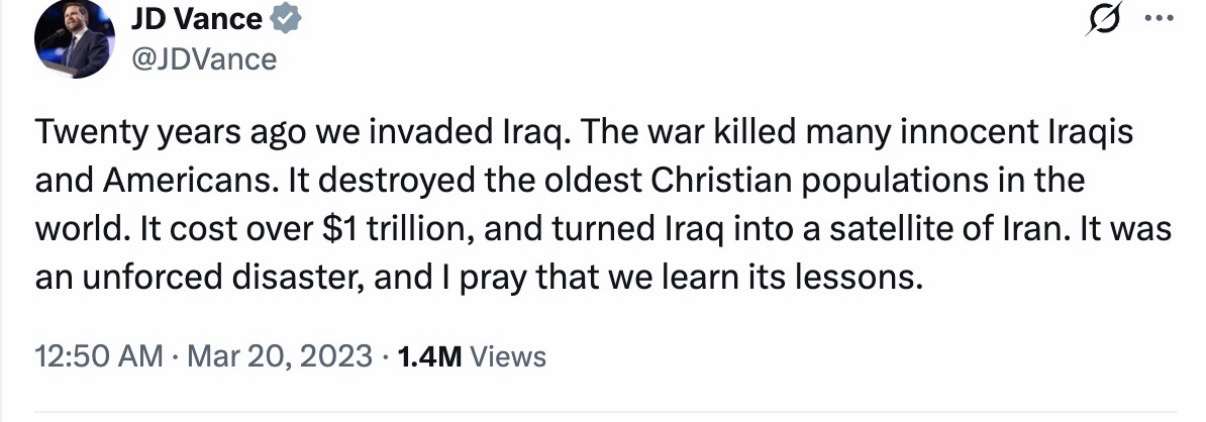The width and height of the screenshot is (1206, 422).
Task: Open JD Vance's profile picture
Action: coord(72,41)
